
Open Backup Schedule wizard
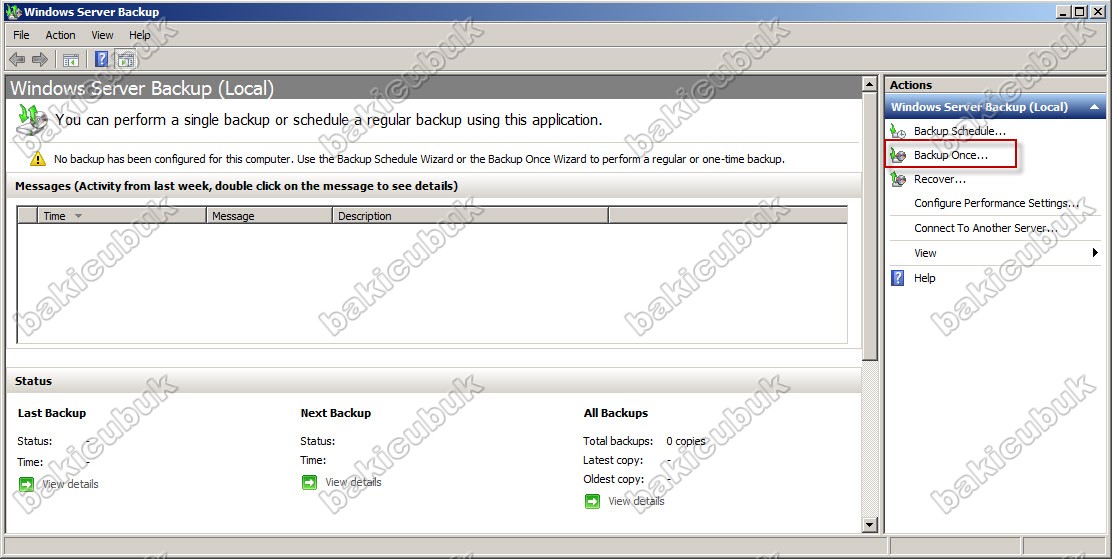[960, 131]
